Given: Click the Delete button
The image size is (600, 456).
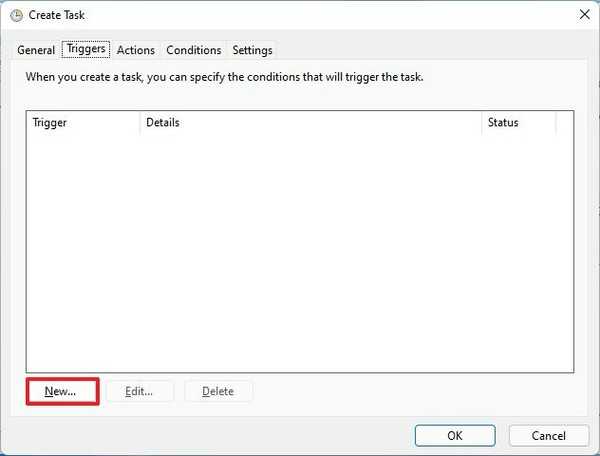Looking at the screenshot, I should (x=218, y=391).
